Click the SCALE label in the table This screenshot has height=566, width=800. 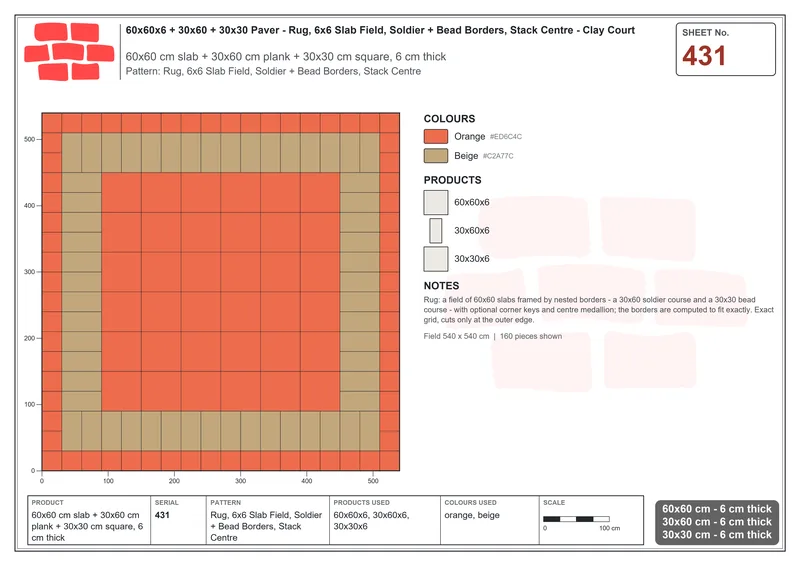pyautogui.click(x=554, y=503)
